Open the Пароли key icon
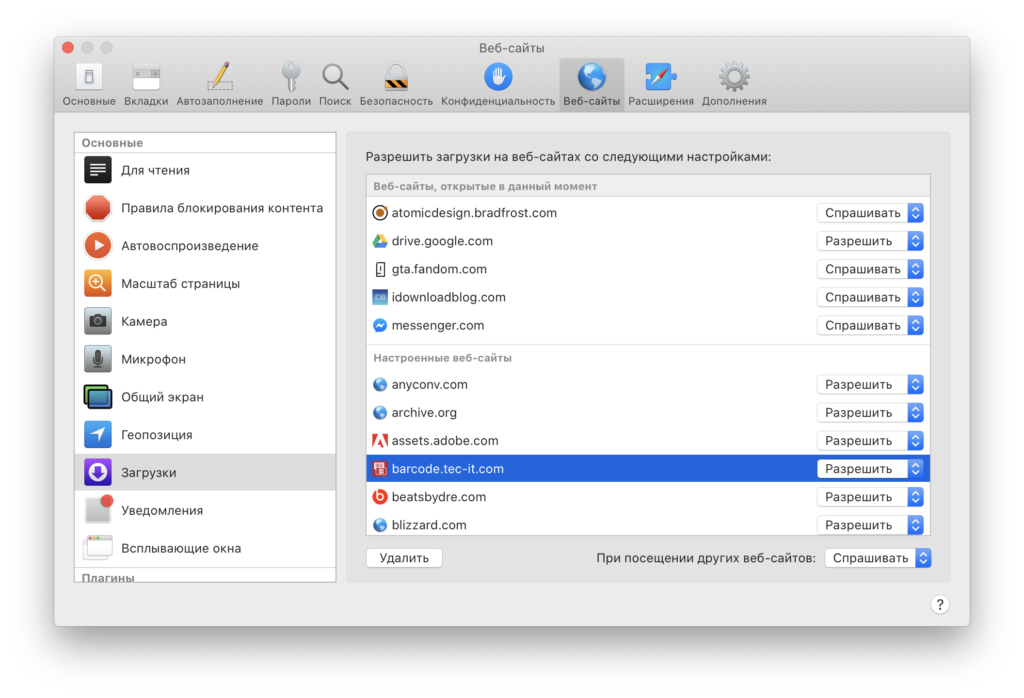This screenshot has width=1024, height=698. tap(291, 77)
